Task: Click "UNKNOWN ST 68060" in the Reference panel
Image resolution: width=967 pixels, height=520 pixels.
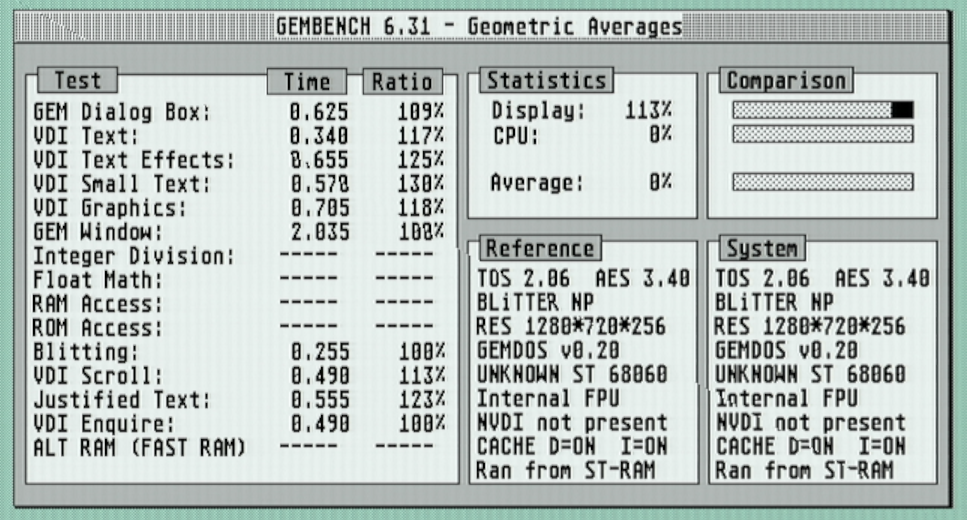Action: tap(572, 375)
